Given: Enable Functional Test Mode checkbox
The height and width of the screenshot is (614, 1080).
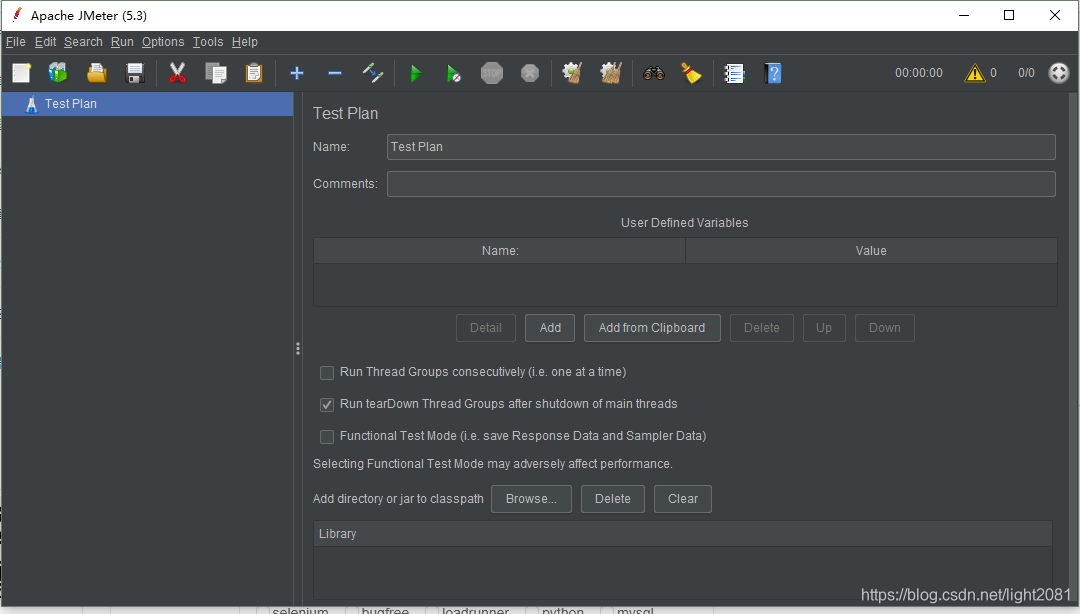Looking at the screenshot, I should pyautogui.click(x=327, y=437).
